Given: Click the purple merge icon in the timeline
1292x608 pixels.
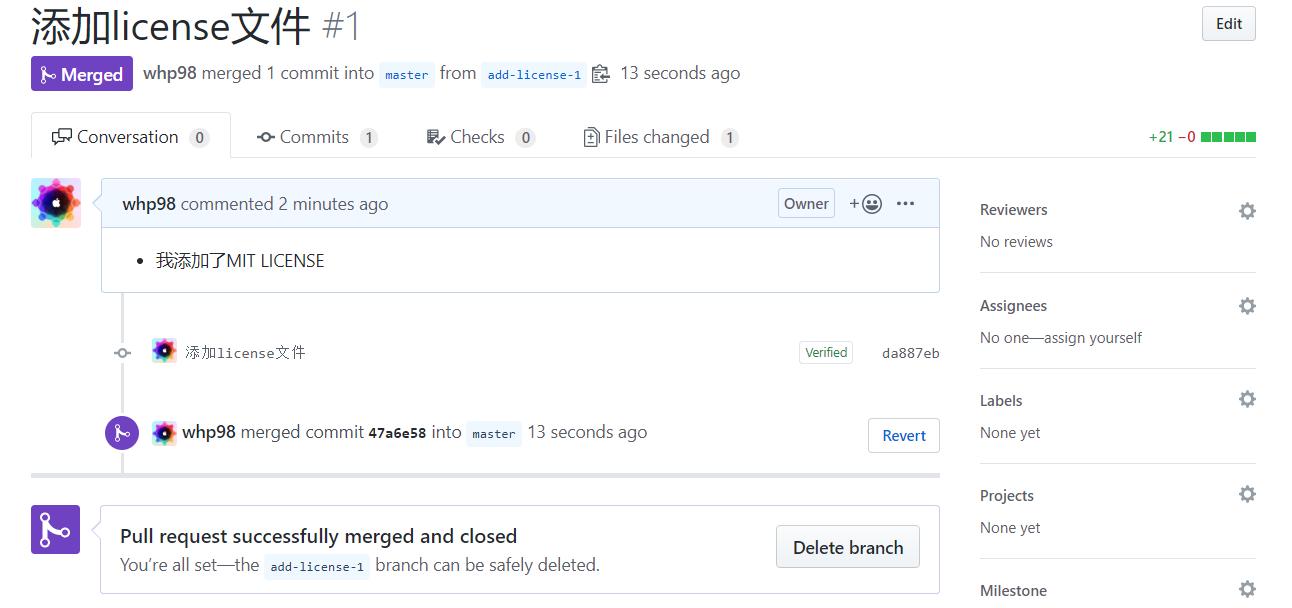Looking at the screenshot, I should [x=122, y=433].
